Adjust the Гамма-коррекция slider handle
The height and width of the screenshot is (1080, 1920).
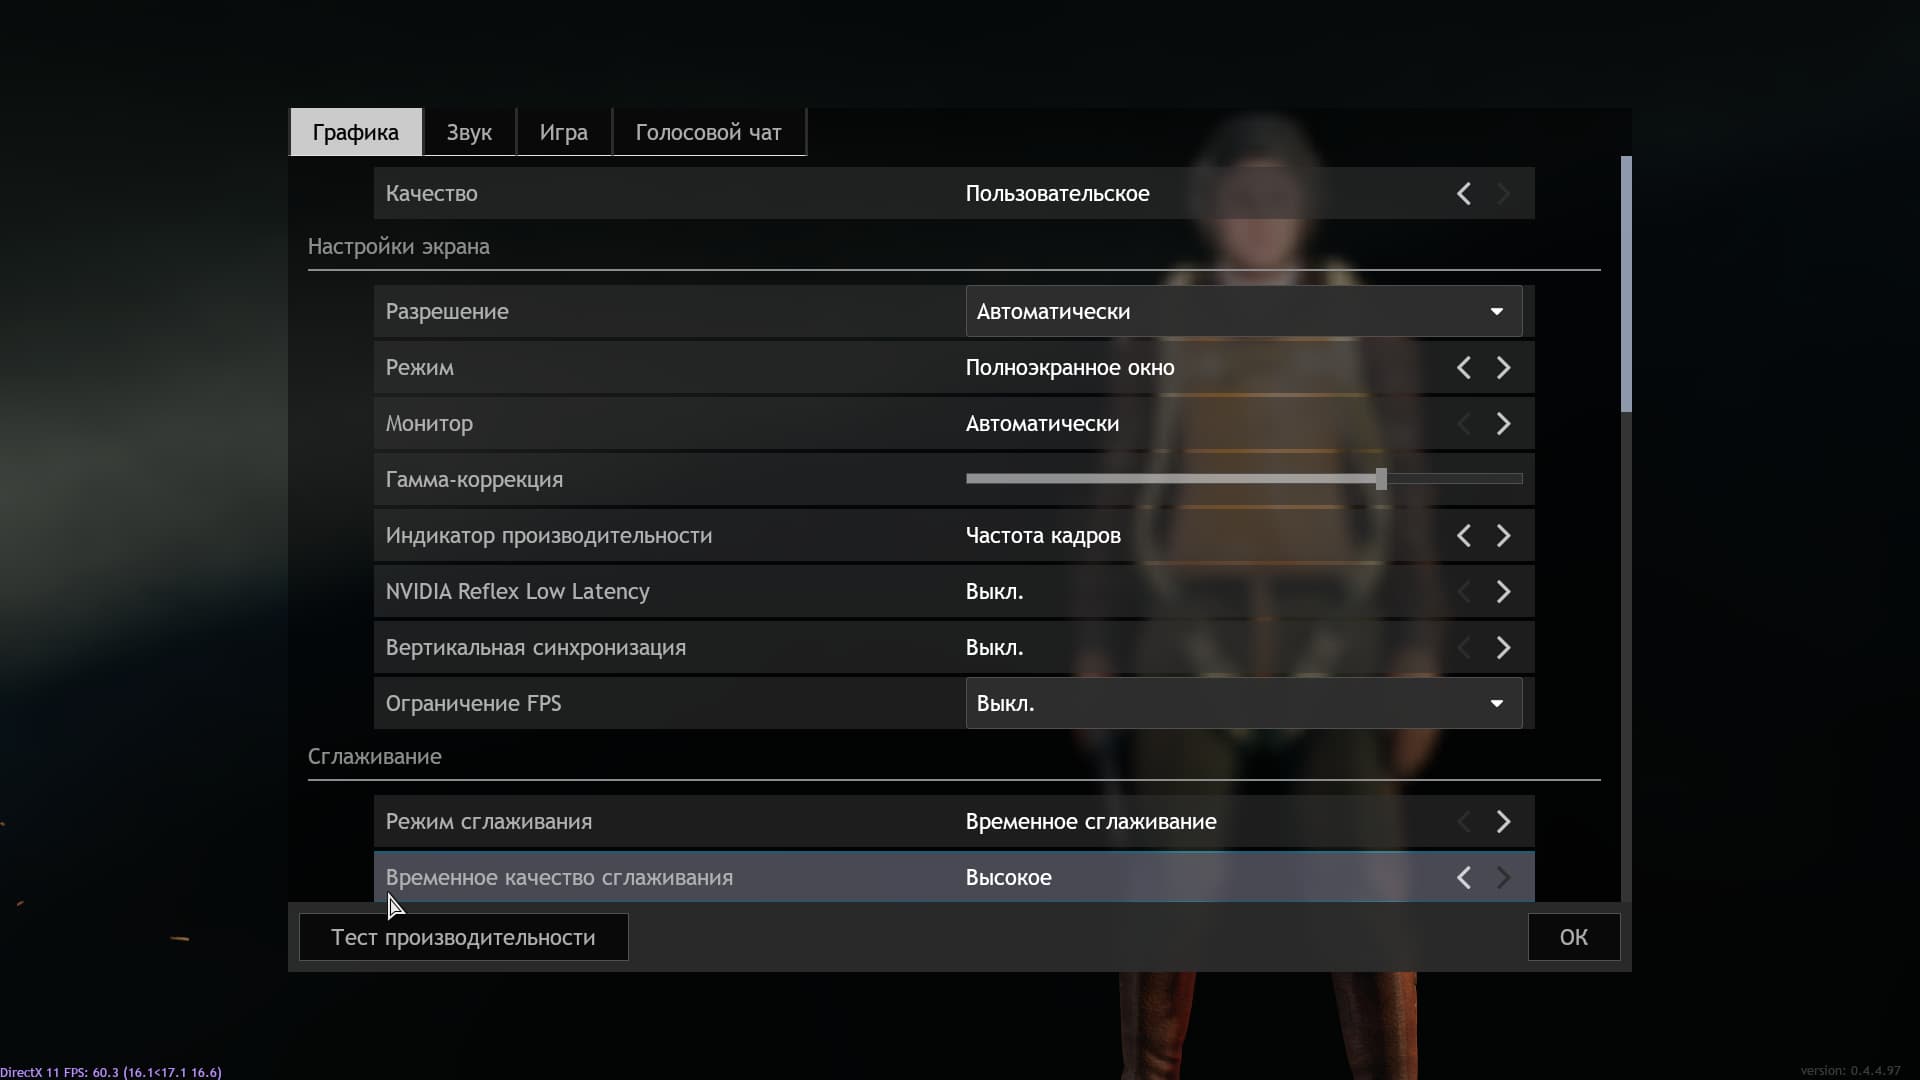(x=1382, y=479)
